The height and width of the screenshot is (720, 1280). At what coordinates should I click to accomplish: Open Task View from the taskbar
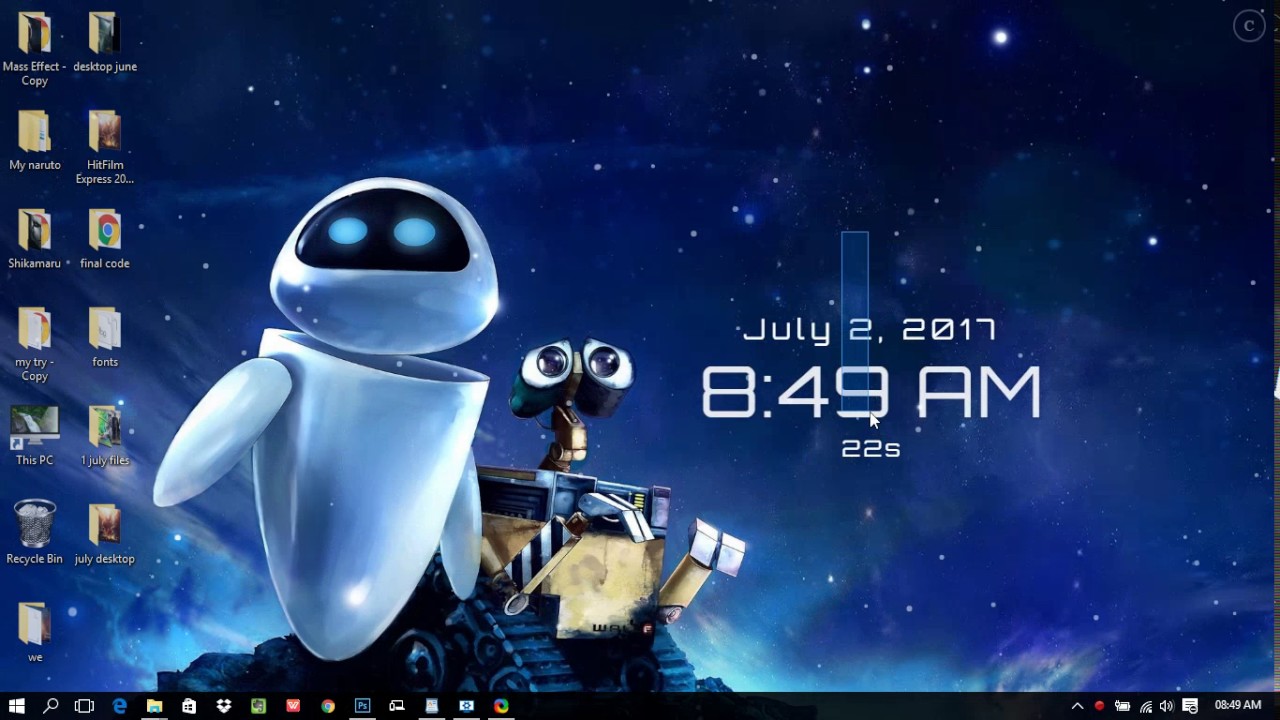click(x=85, y=706)
